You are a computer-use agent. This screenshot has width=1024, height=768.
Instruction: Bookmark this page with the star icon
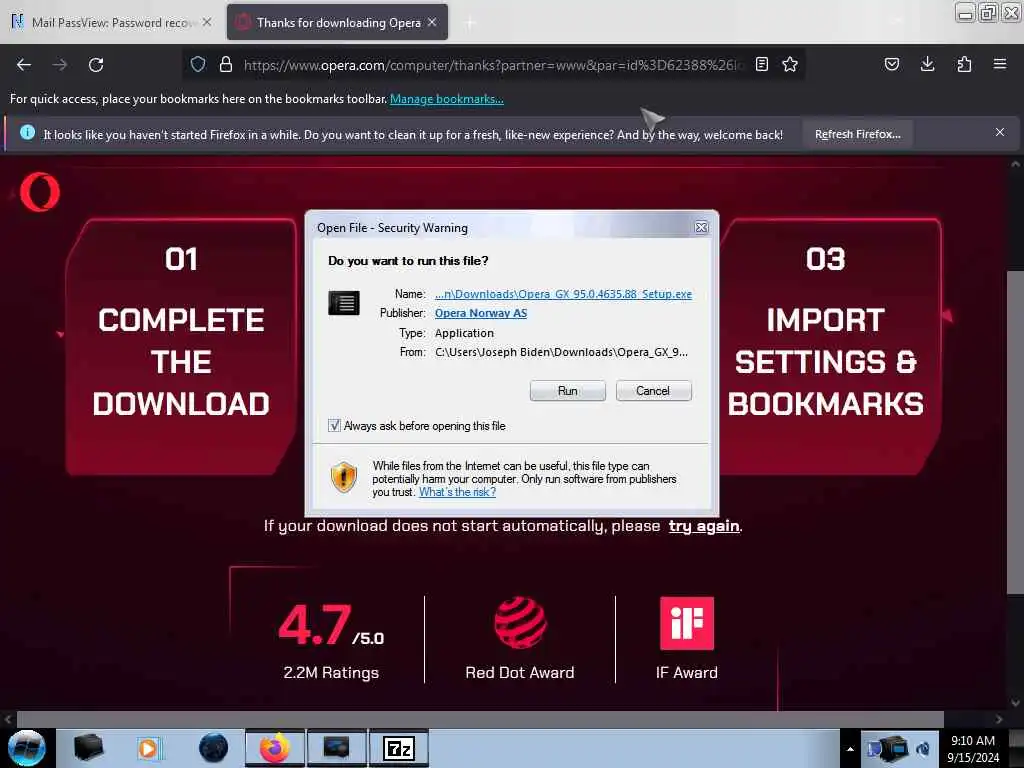tap(790, 65)
